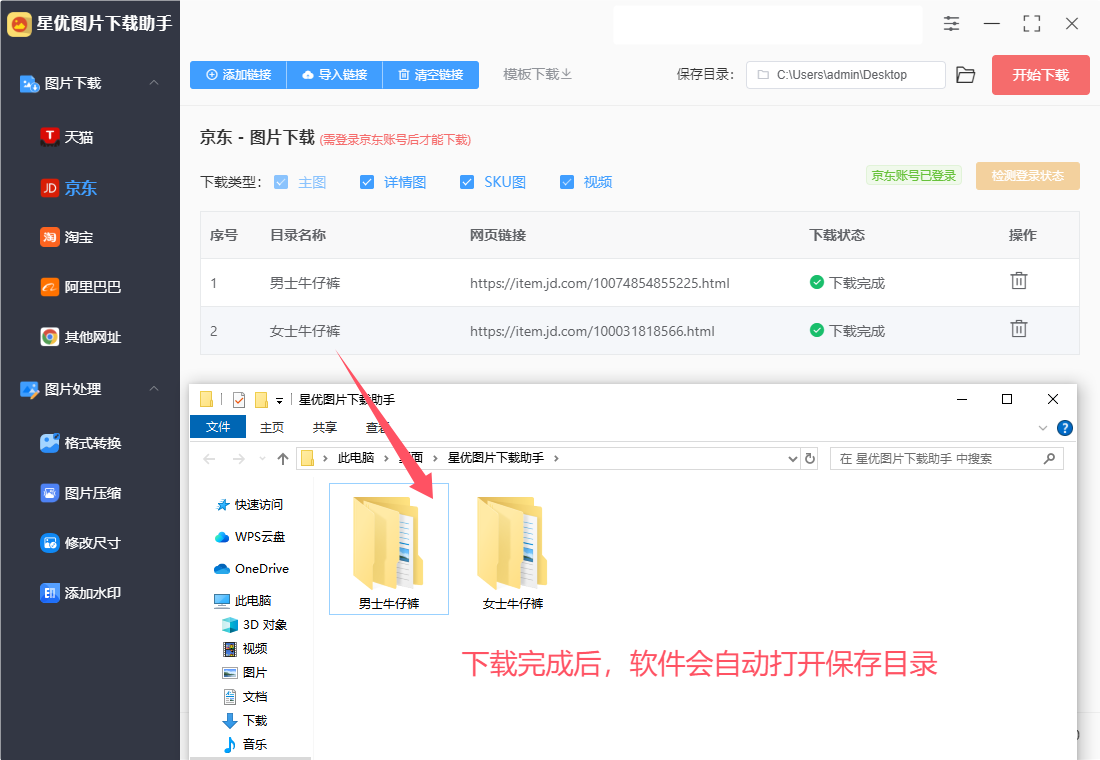Screen dimensions: 1100x760
Task: Go up one folder level in Explorer
Action: (283, 458)
